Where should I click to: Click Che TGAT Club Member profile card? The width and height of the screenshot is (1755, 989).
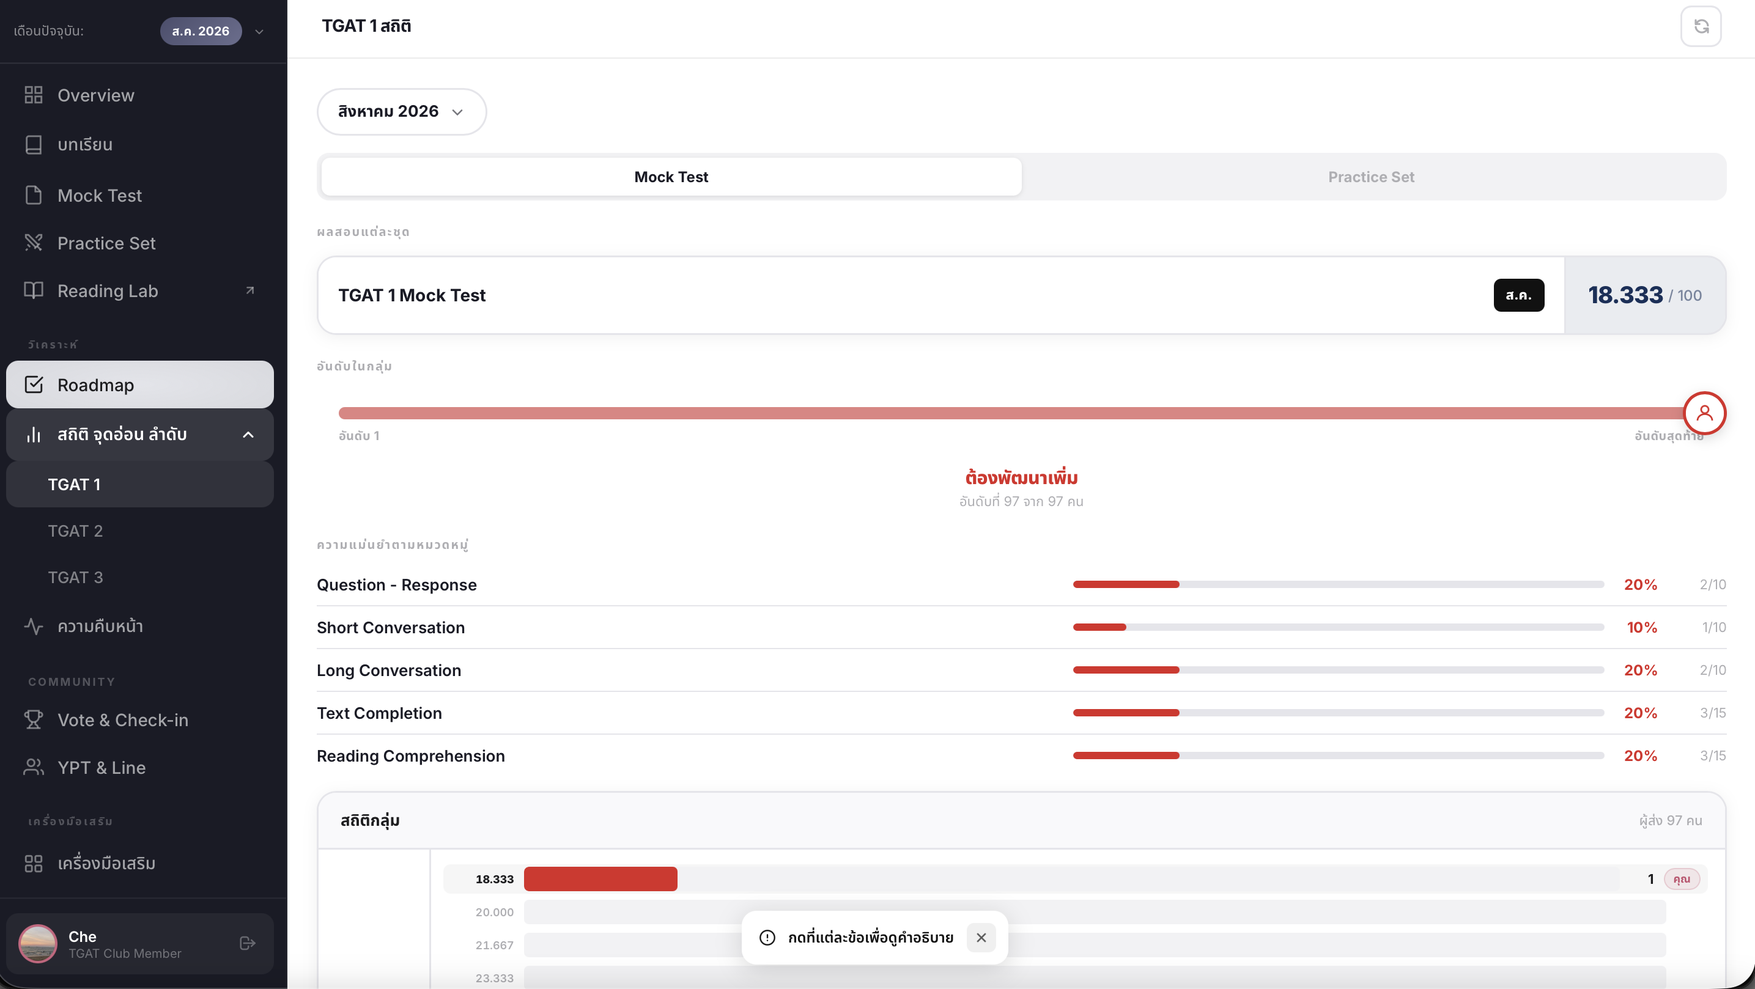140,943
